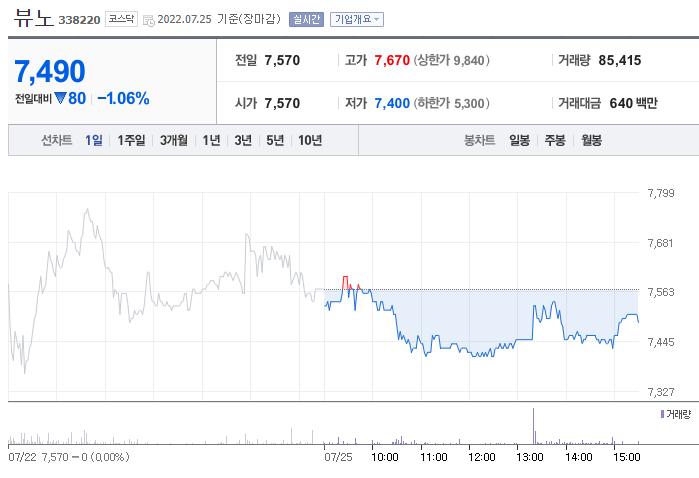Click the 거래대금 value 640 백만
This screenshot has height=478, width=699.
(633, 103)
